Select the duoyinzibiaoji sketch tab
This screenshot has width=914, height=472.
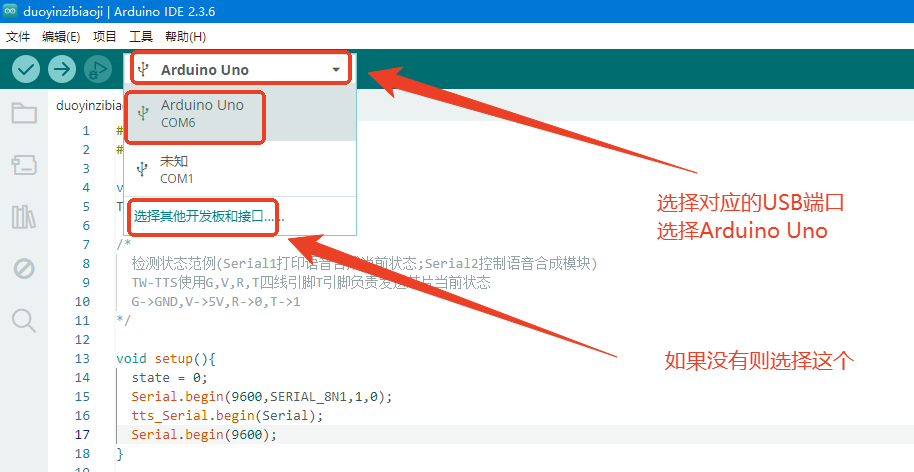89,105
